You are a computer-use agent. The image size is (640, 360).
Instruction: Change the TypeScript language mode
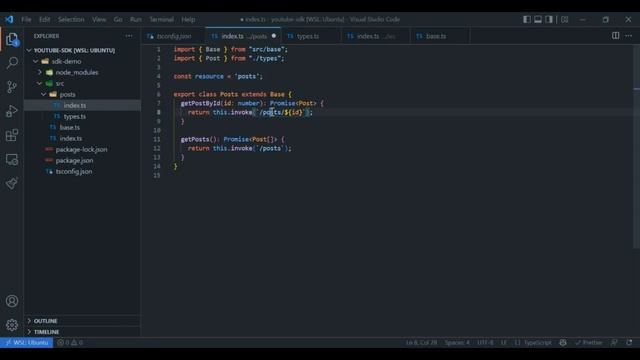pyautogui.click(x=538, y=342)
